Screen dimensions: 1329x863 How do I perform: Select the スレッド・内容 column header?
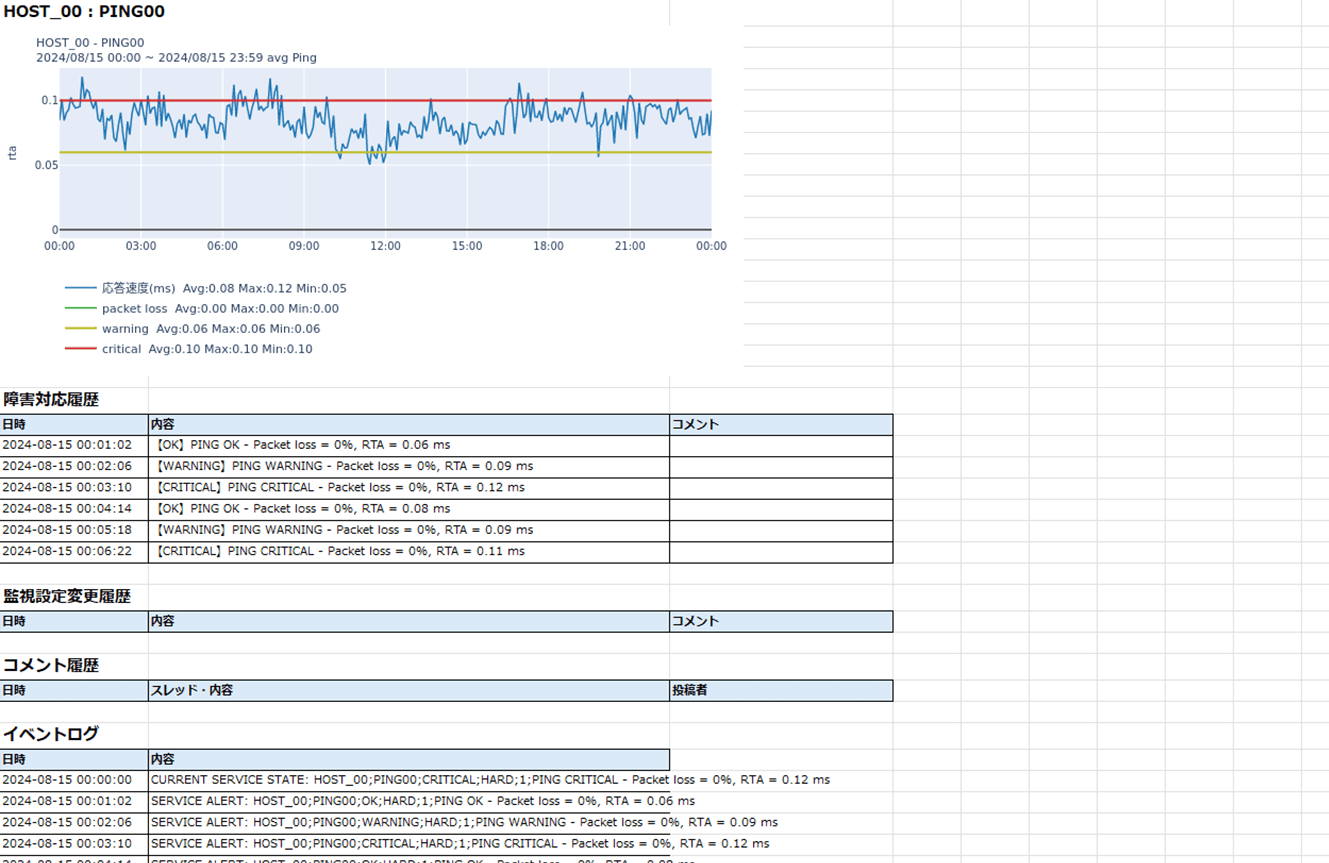(x=409, y=691)
